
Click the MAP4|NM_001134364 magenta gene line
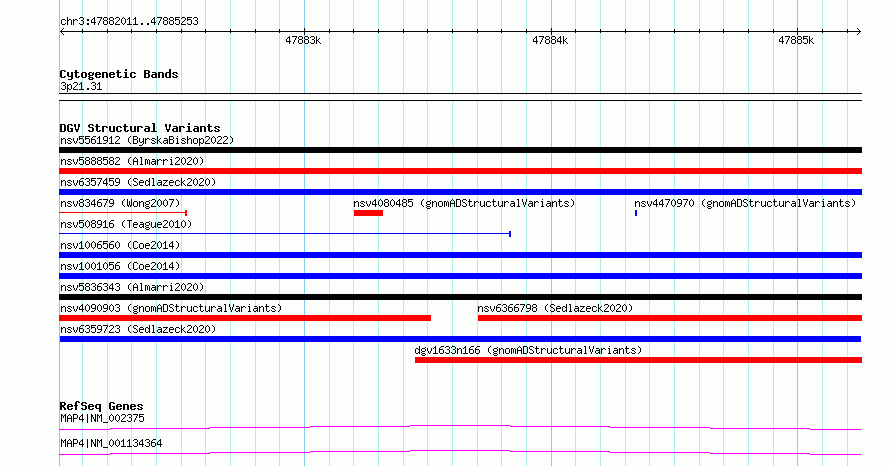tap(460, 452)
